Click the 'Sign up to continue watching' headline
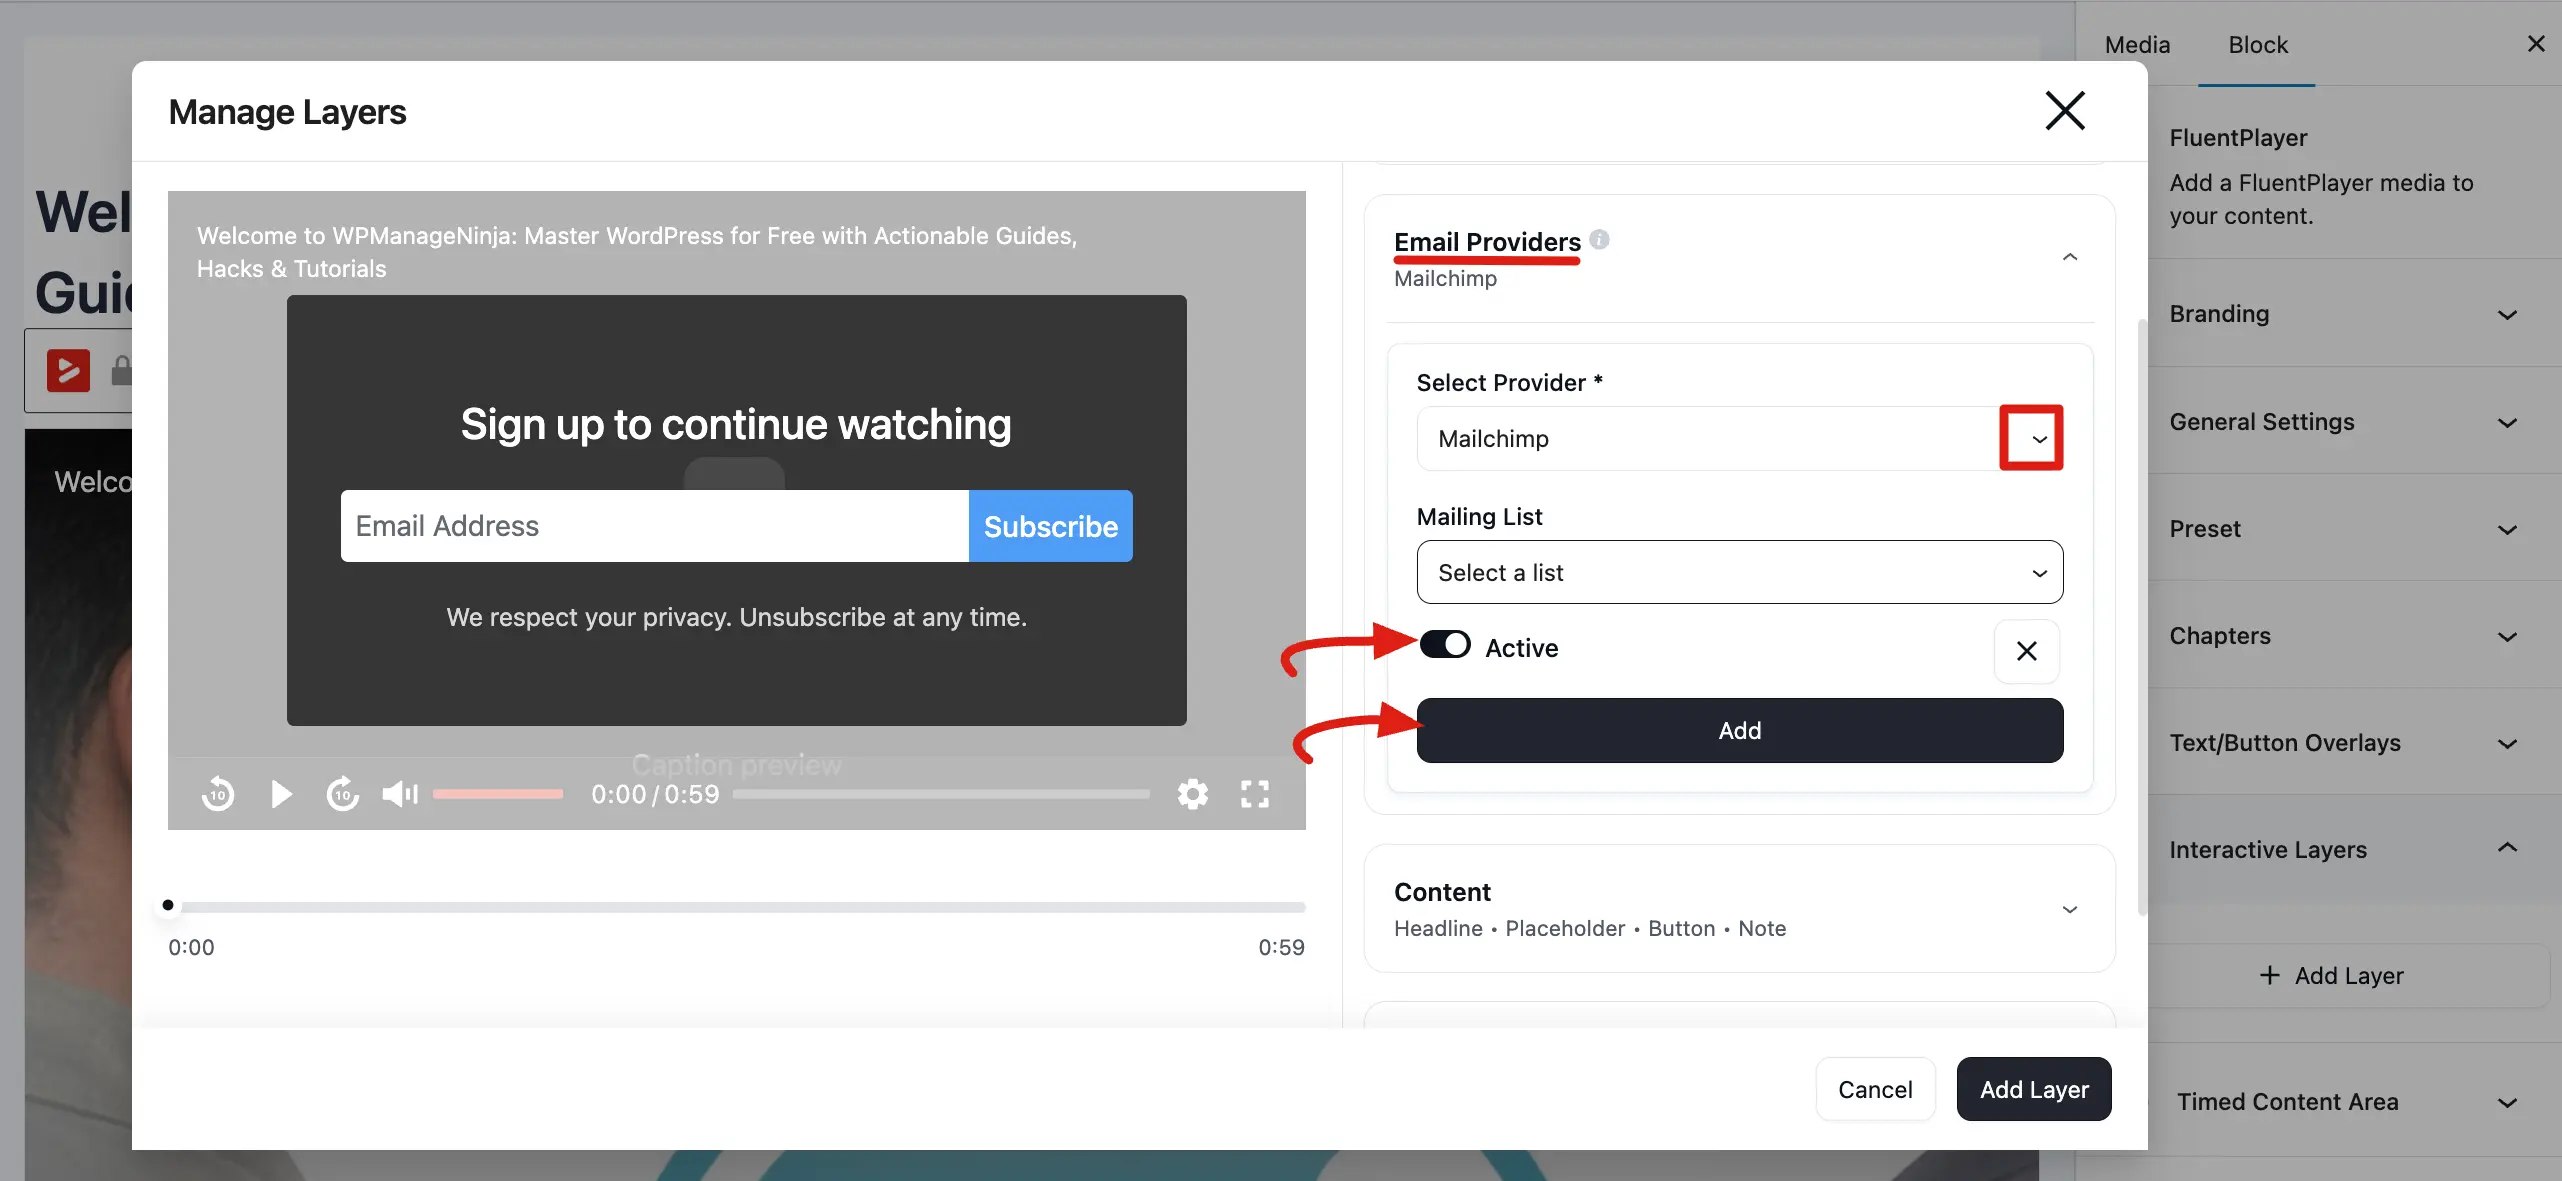2562x1181 pixels. point(736,424)
